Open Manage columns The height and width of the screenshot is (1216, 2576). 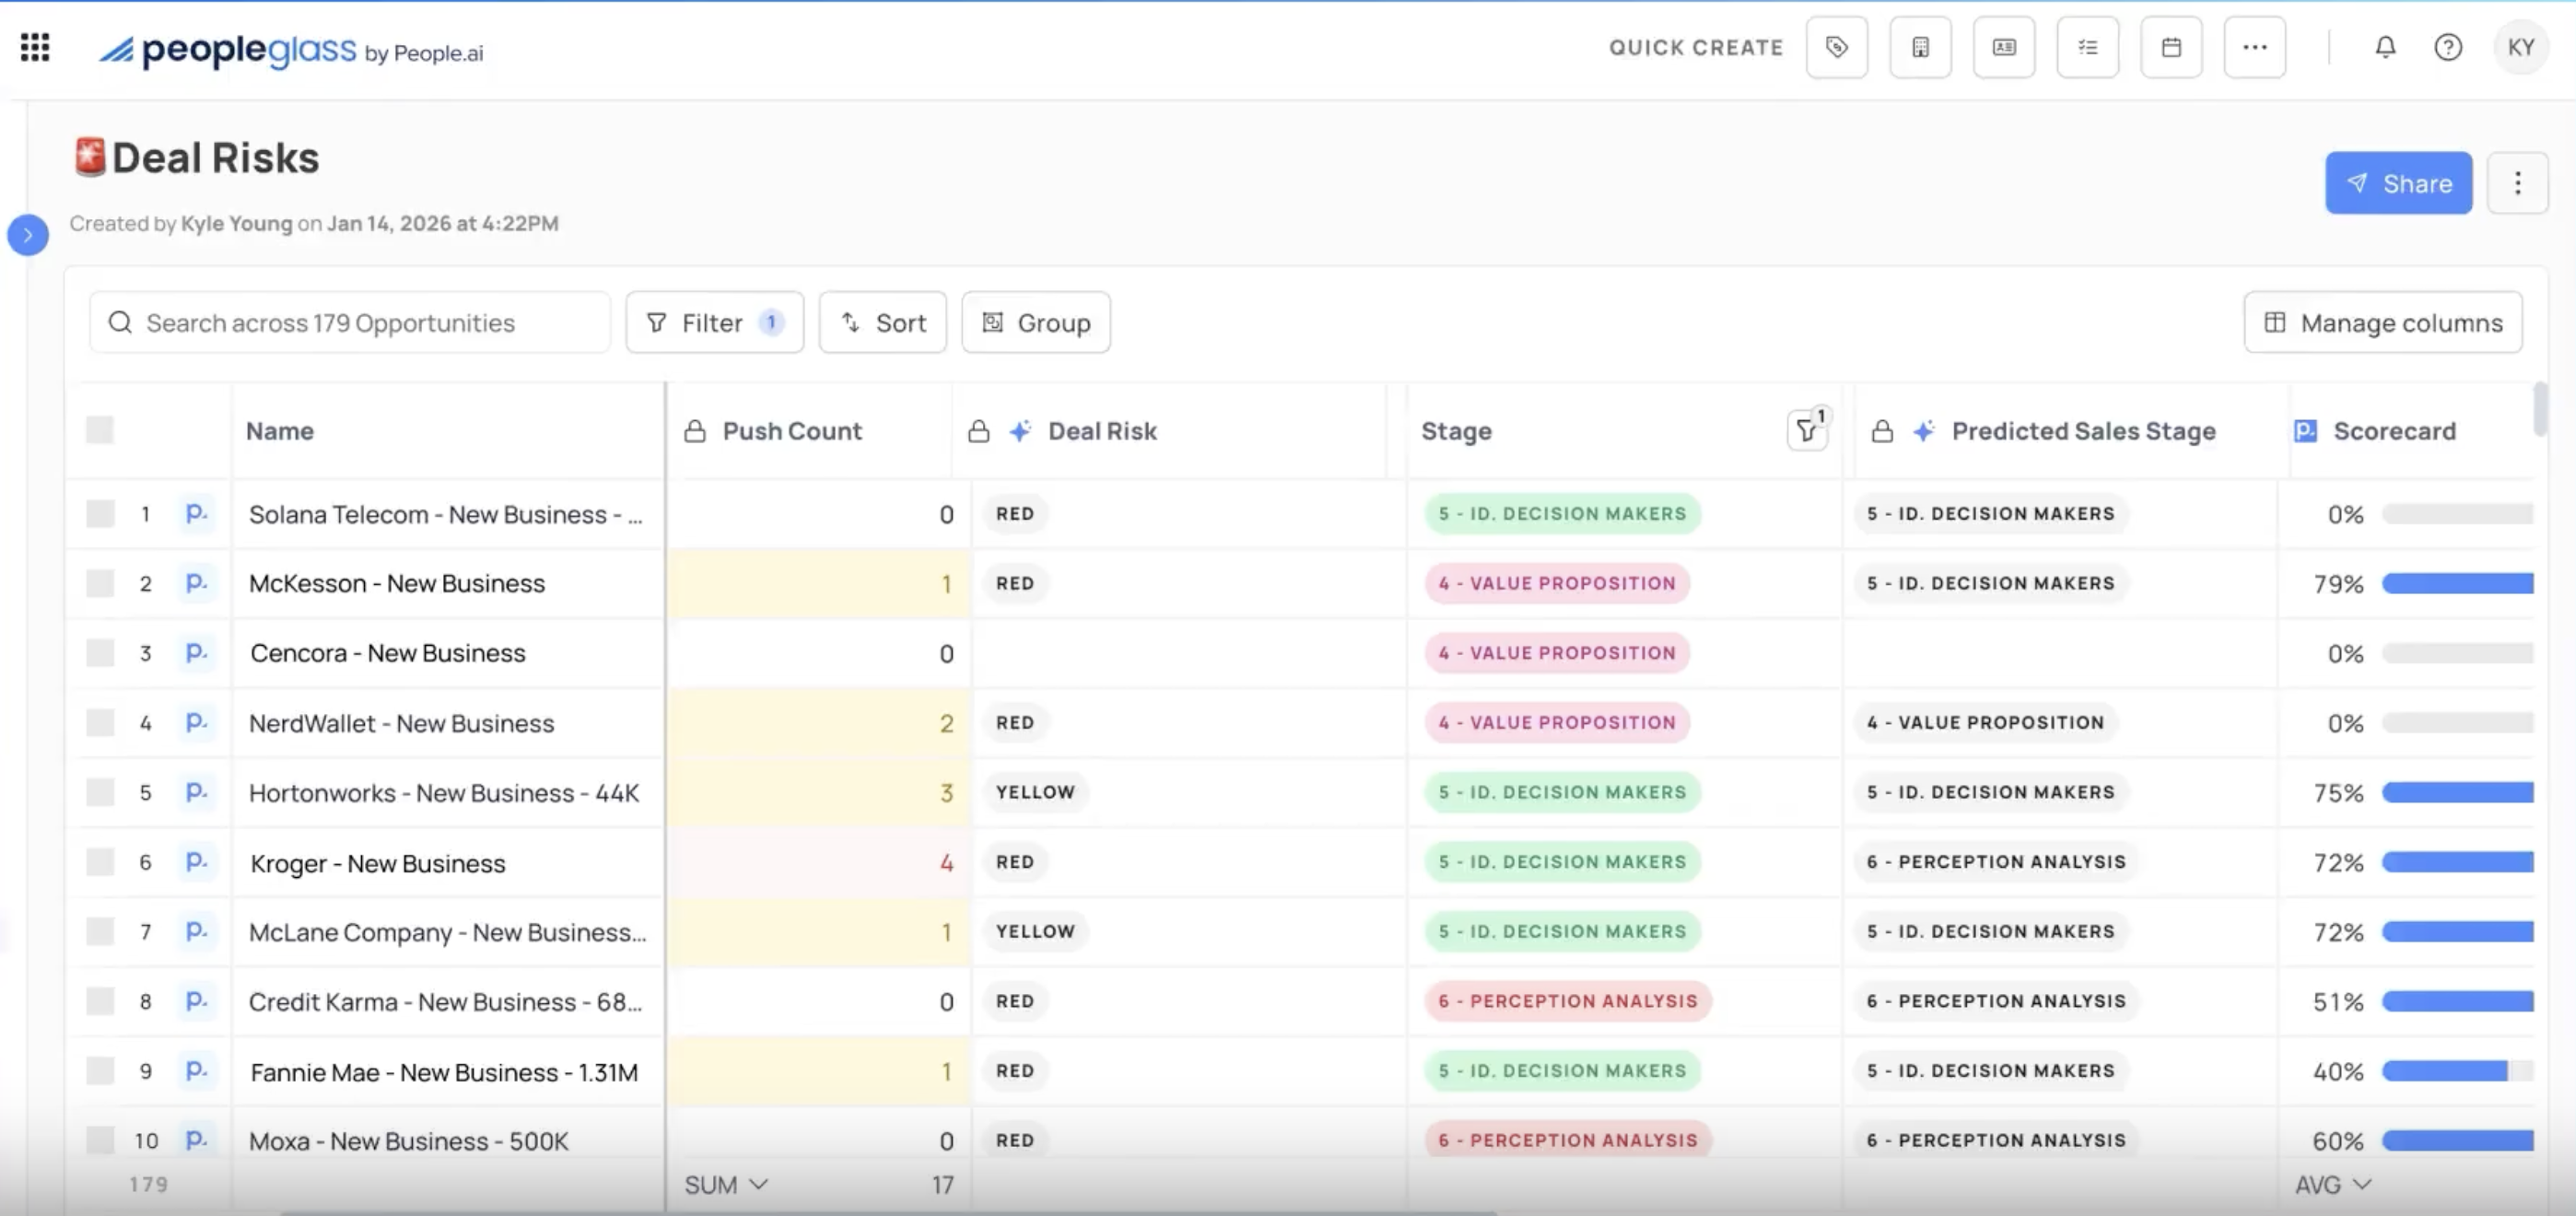(x=2383, y=322)
